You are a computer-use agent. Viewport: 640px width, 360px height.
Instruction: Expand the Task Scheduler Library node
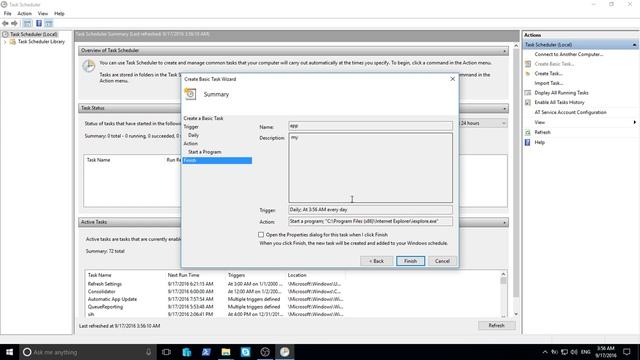point(5,42)
